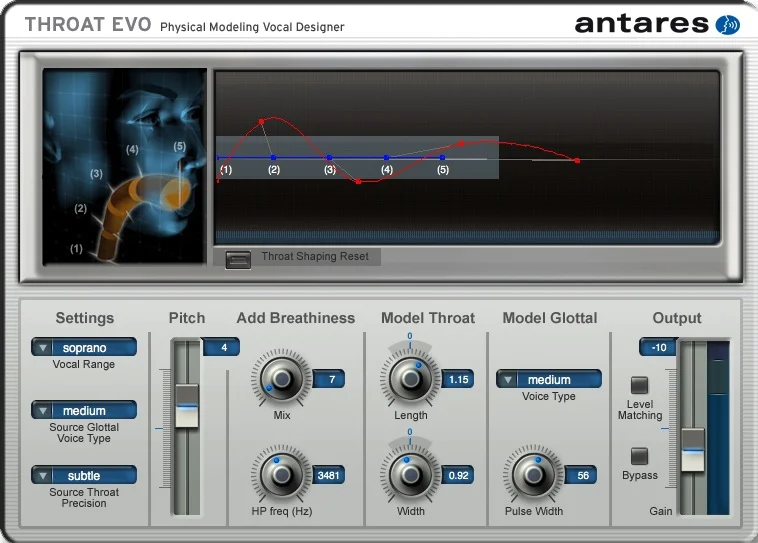Open the Source Glottal Voice Type dropdown

pos(84,411)
